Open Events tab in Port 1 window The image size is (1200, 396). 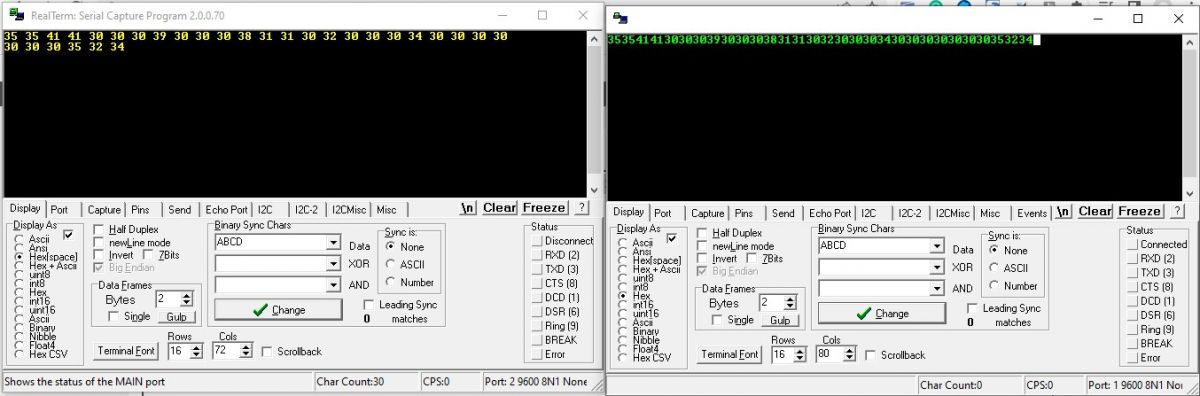(1032, 212)
